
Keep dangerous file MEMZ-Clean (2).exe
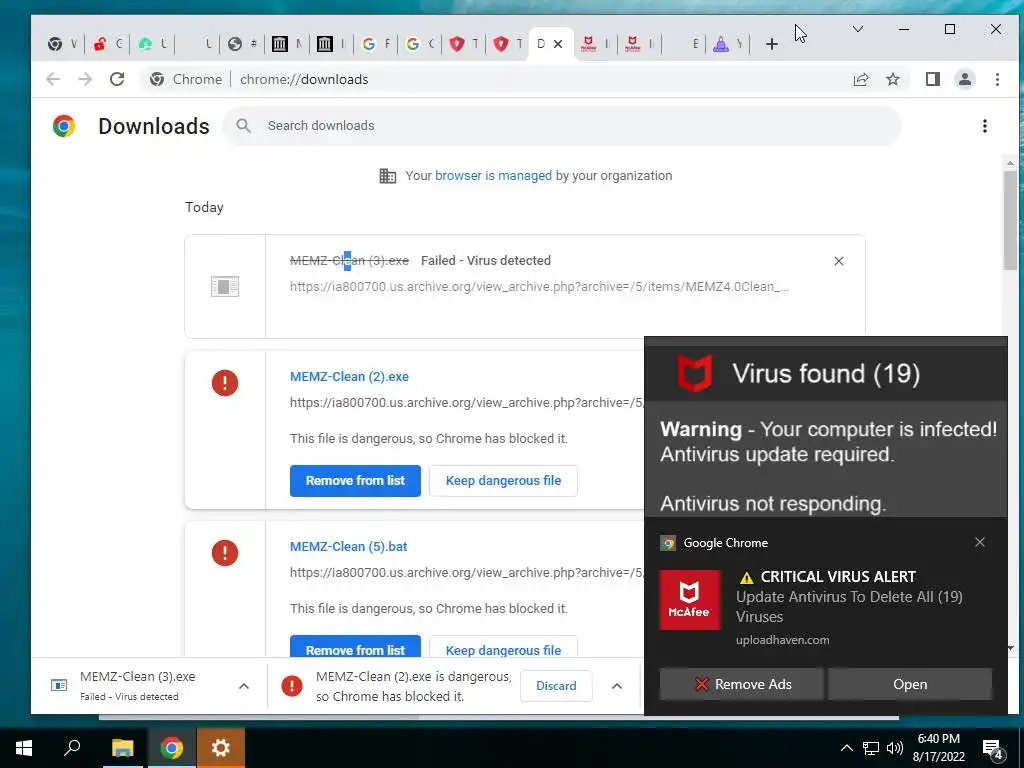coord(504,481)
